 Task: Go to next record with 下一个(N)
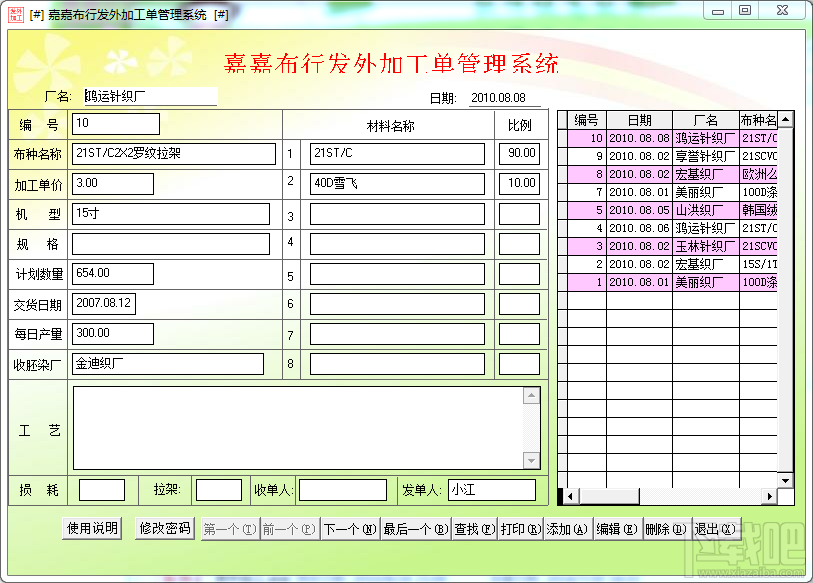350,529
